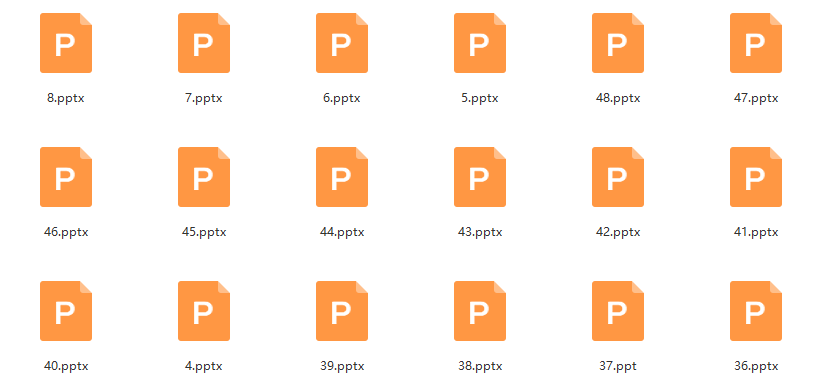820x390 pixels.
Task: Click the file name text 44.pptx
Action: tap(342, 232)
